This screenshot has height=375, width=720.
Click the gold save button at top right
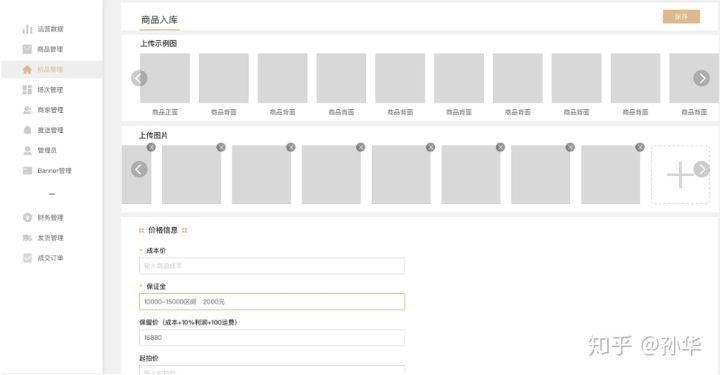coord(681,17)
